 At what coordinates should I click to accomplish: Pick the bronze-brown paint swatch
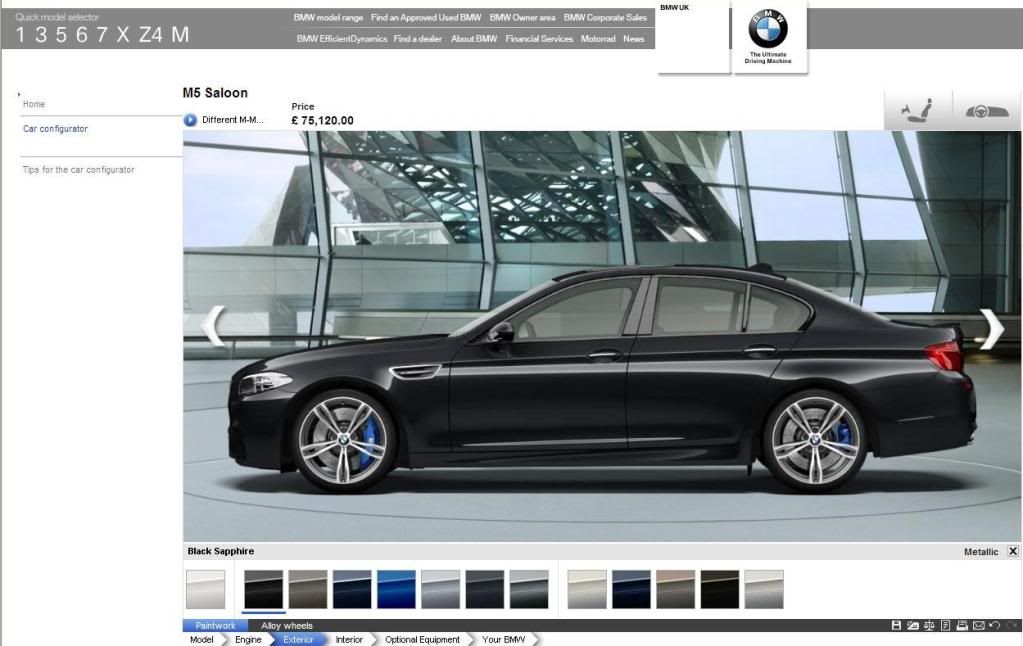pyautogui.click(x=675, y=589)
